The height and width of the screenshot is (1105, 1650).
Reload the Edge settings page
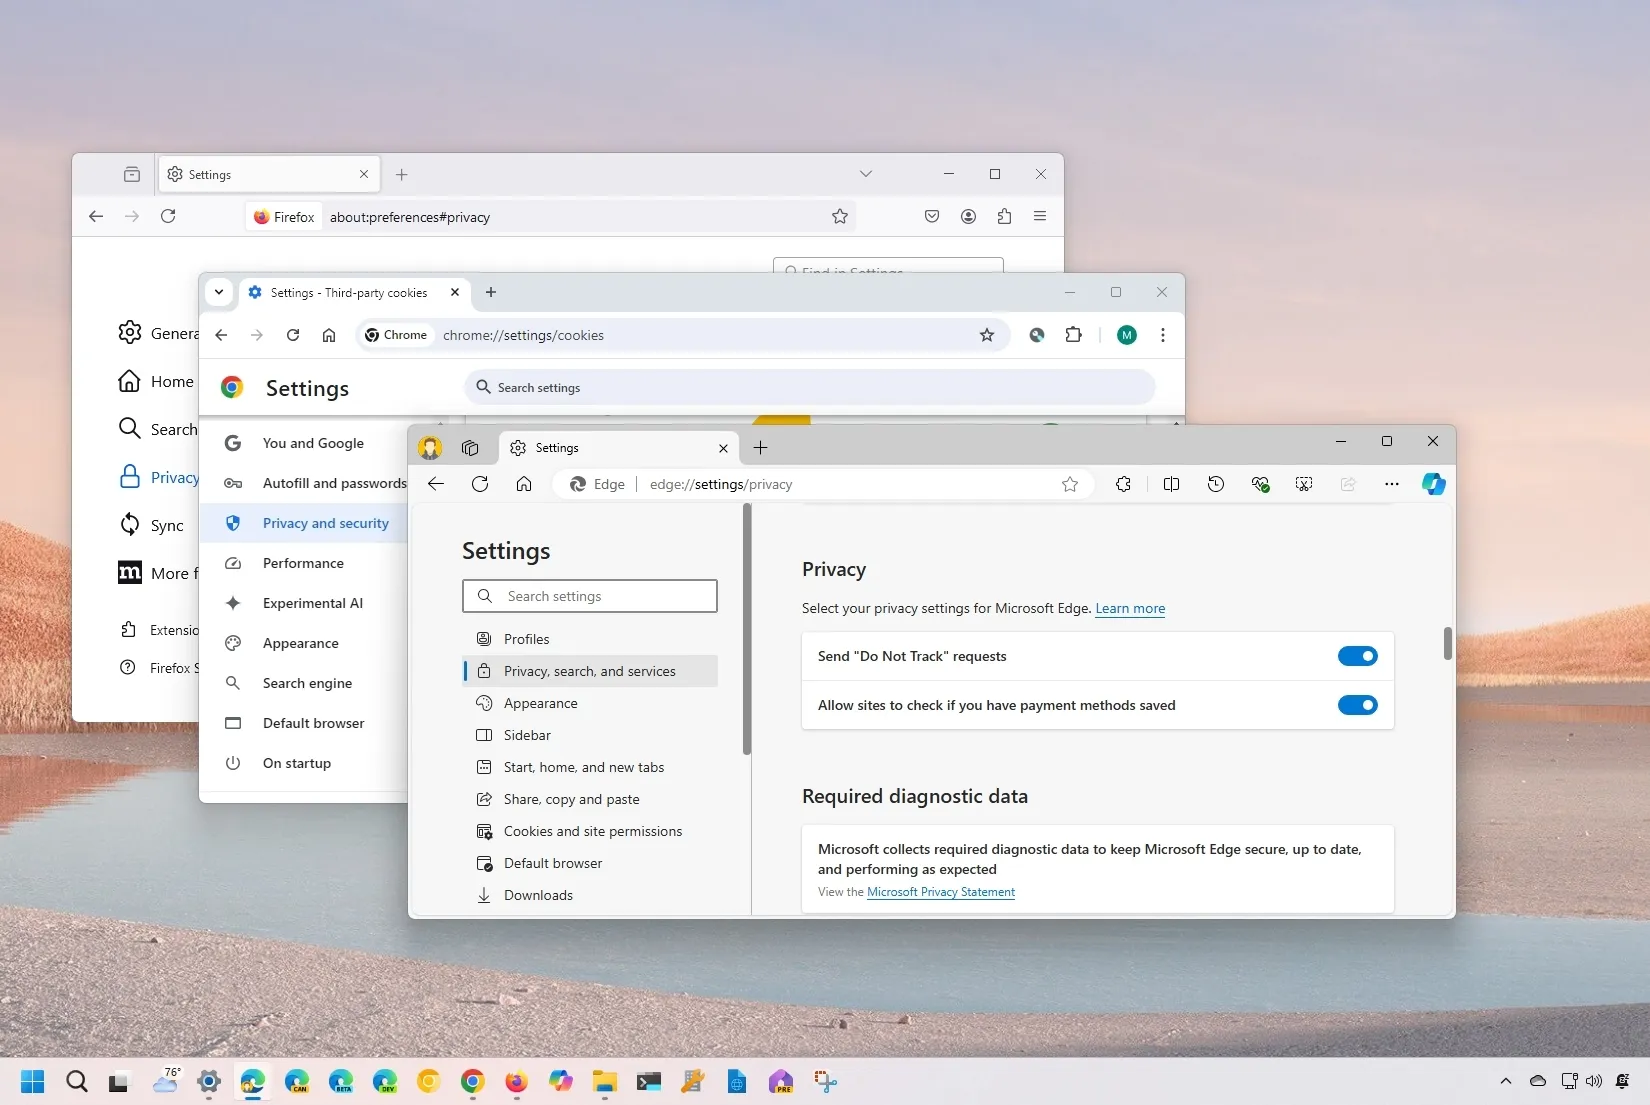pos(480,484)
